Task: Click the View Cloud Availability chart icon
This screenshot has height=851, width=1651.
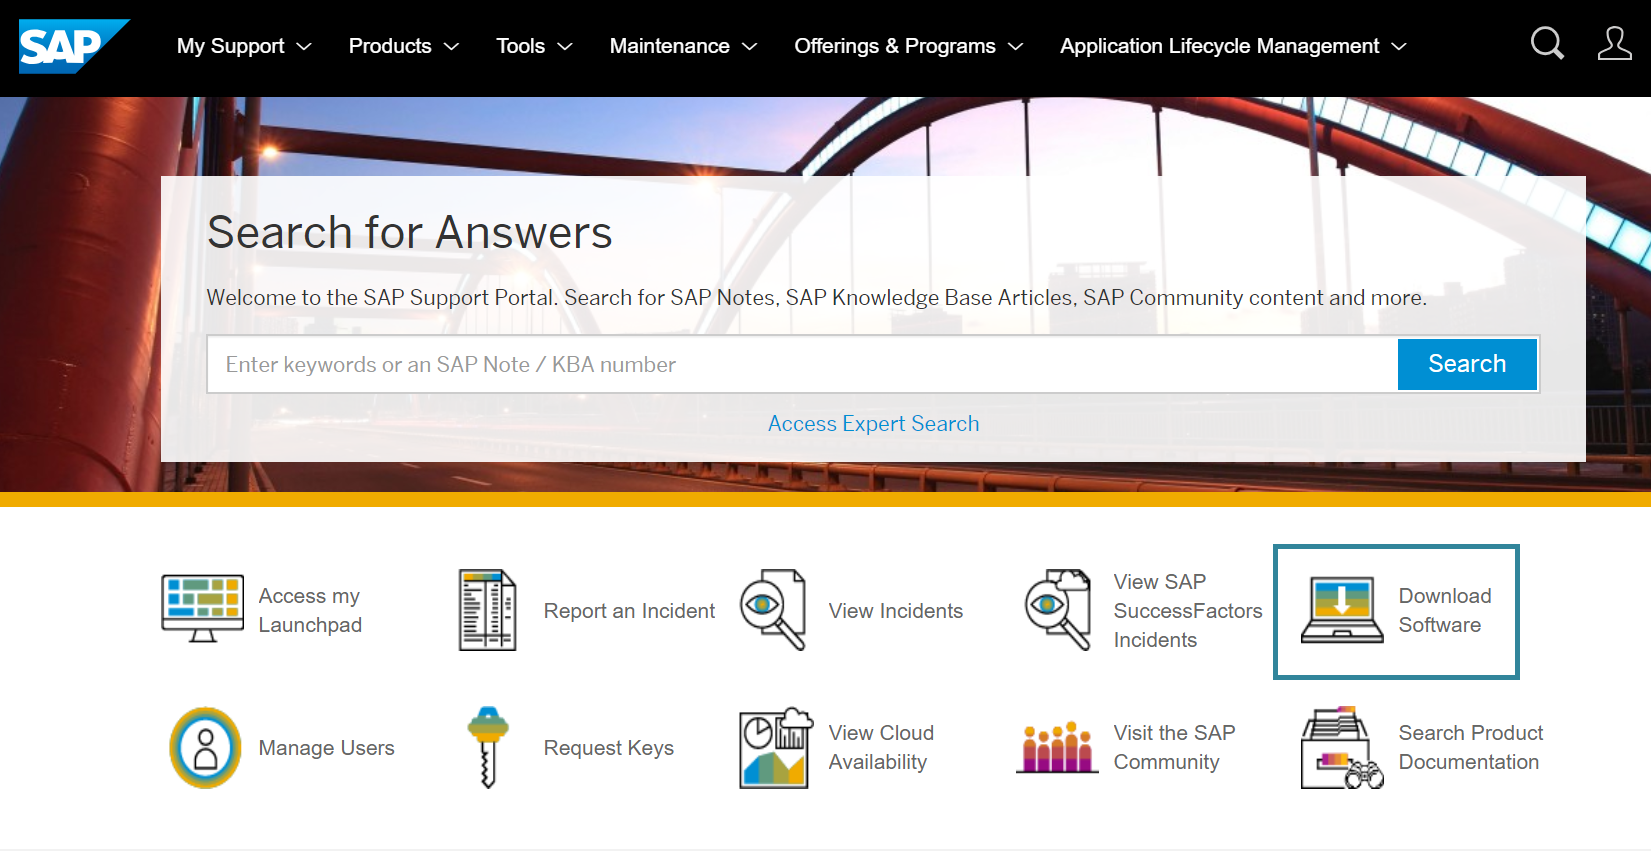Action: click(x=776, y=748)
